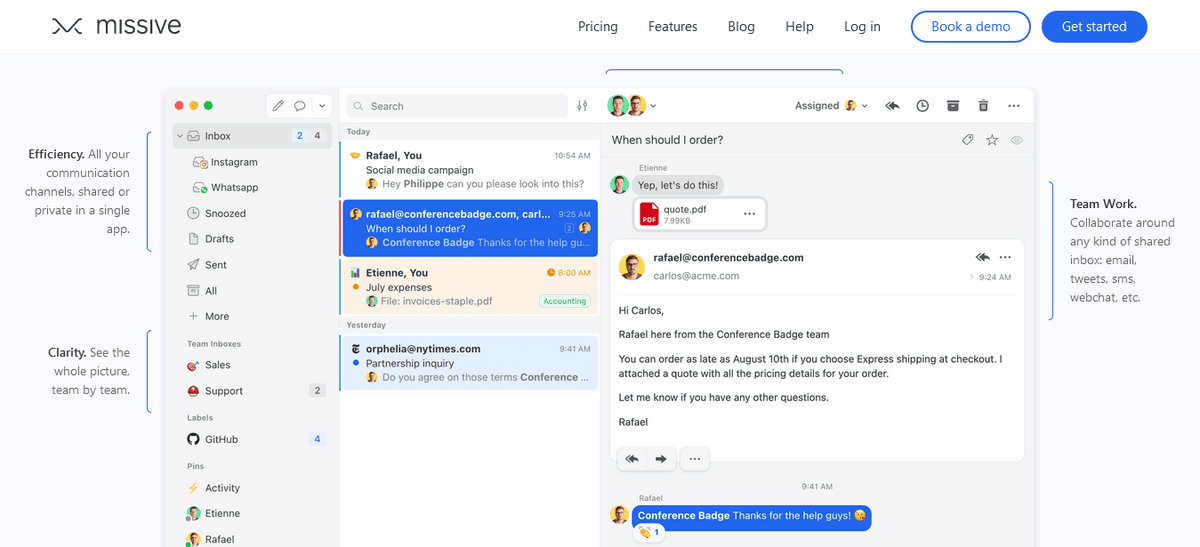This screenshot has height=547, width=1200.
Task: Collapse the Inbox folder tree
Action: point(180,136)
